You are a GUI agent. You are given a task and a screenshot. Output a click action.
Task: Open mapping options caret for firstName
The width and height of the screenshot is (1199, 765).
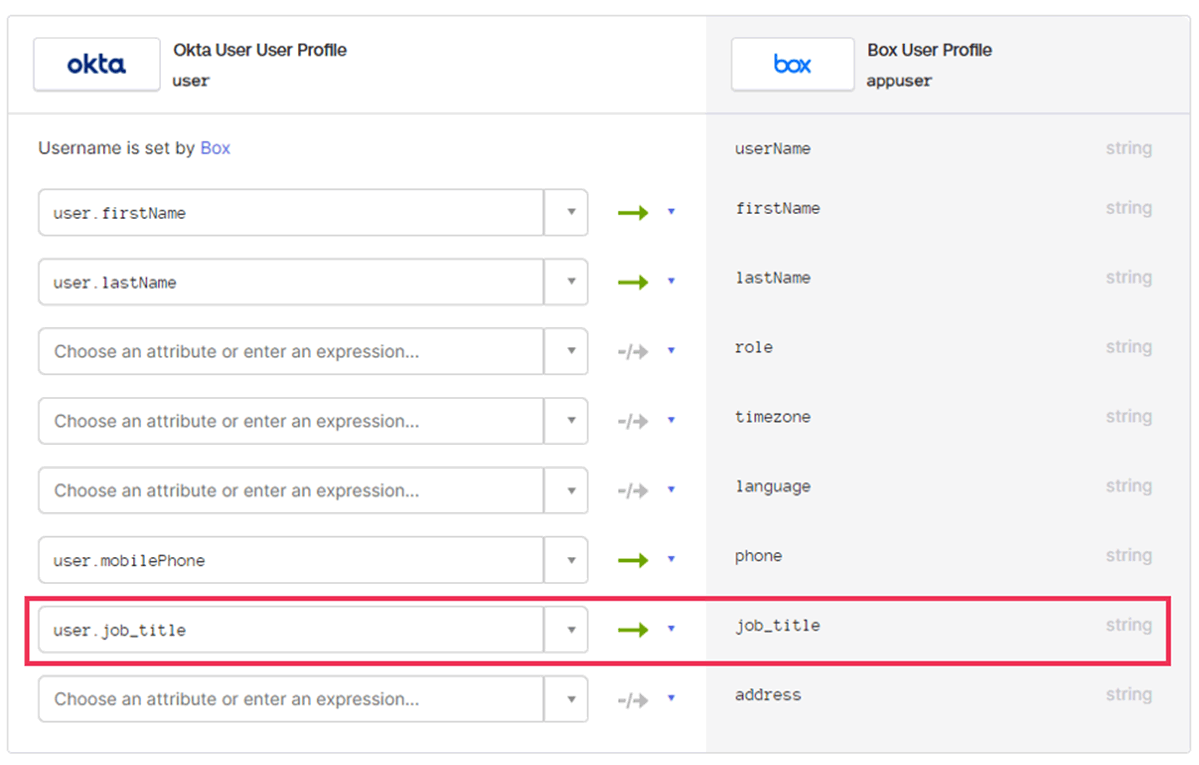[x=671, y=212]
